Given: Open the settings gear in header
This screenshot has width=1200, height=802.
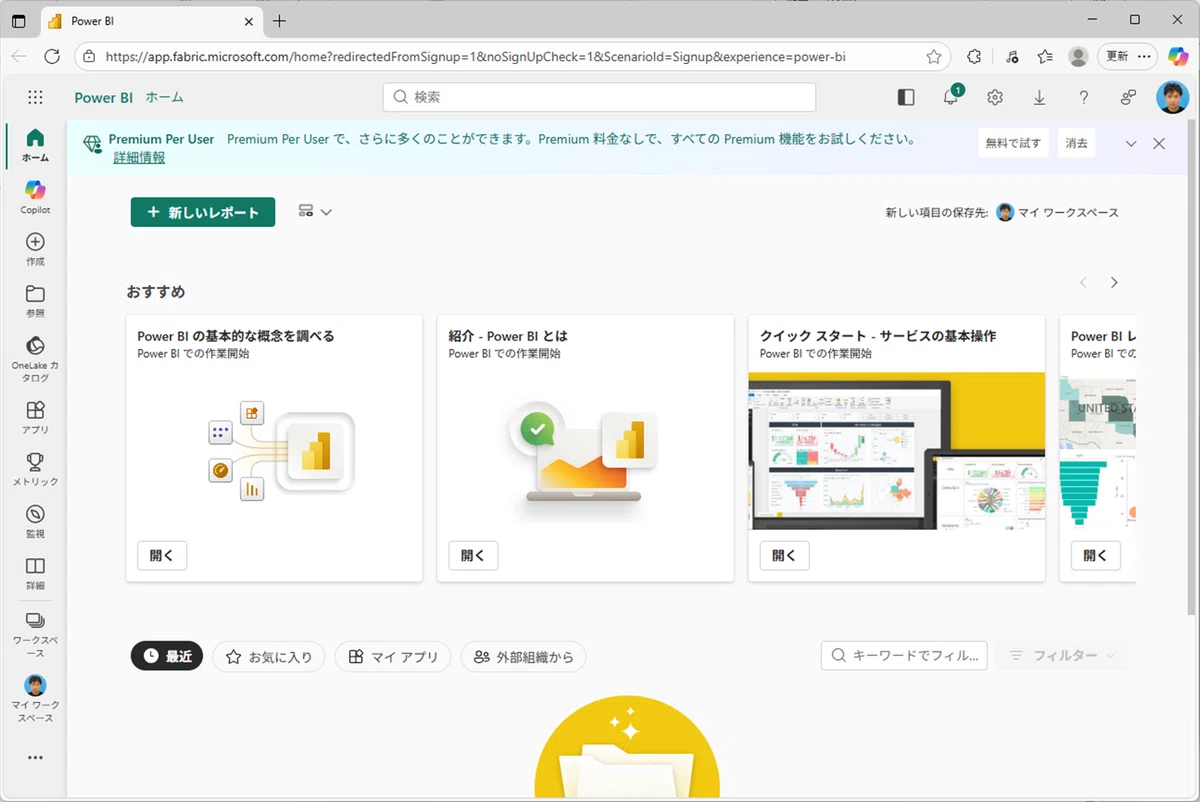Looking at the screenshot, I should (x=995, y=97).
